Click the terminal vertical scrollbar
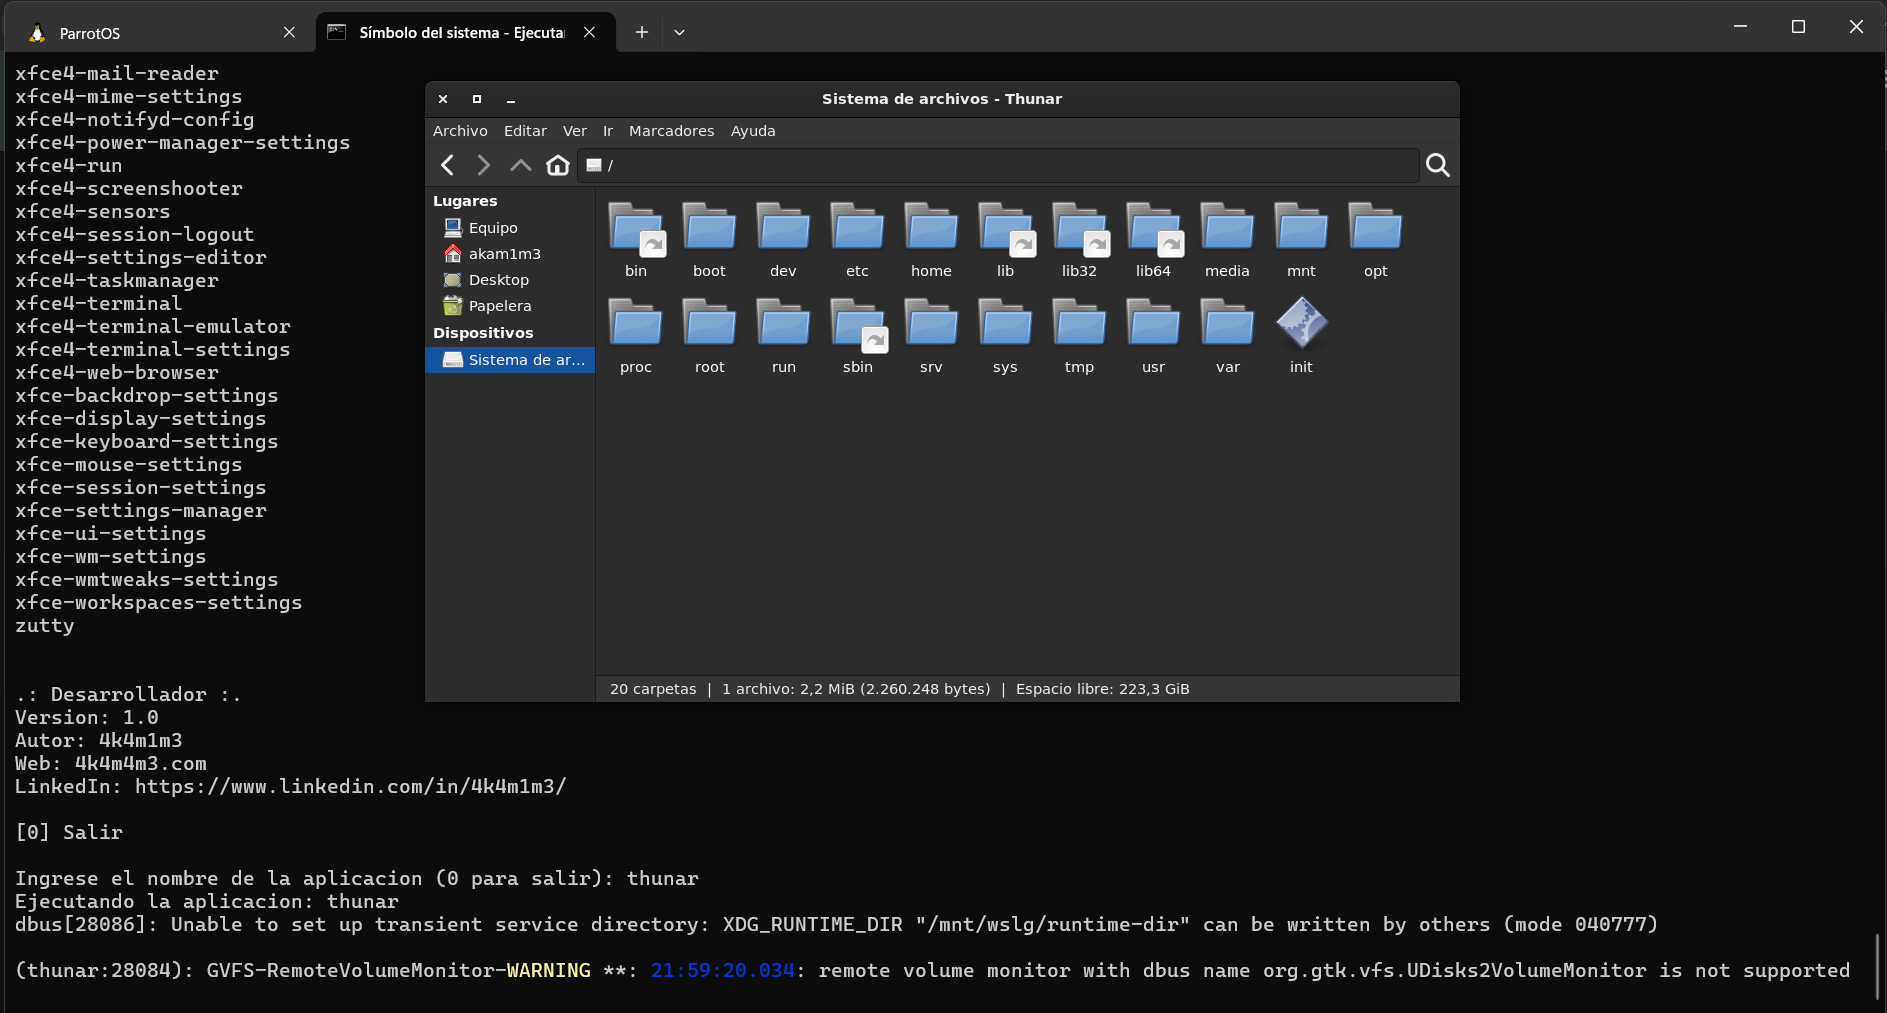This screenshot has height=1013, width=1887. click(1879, 967)
